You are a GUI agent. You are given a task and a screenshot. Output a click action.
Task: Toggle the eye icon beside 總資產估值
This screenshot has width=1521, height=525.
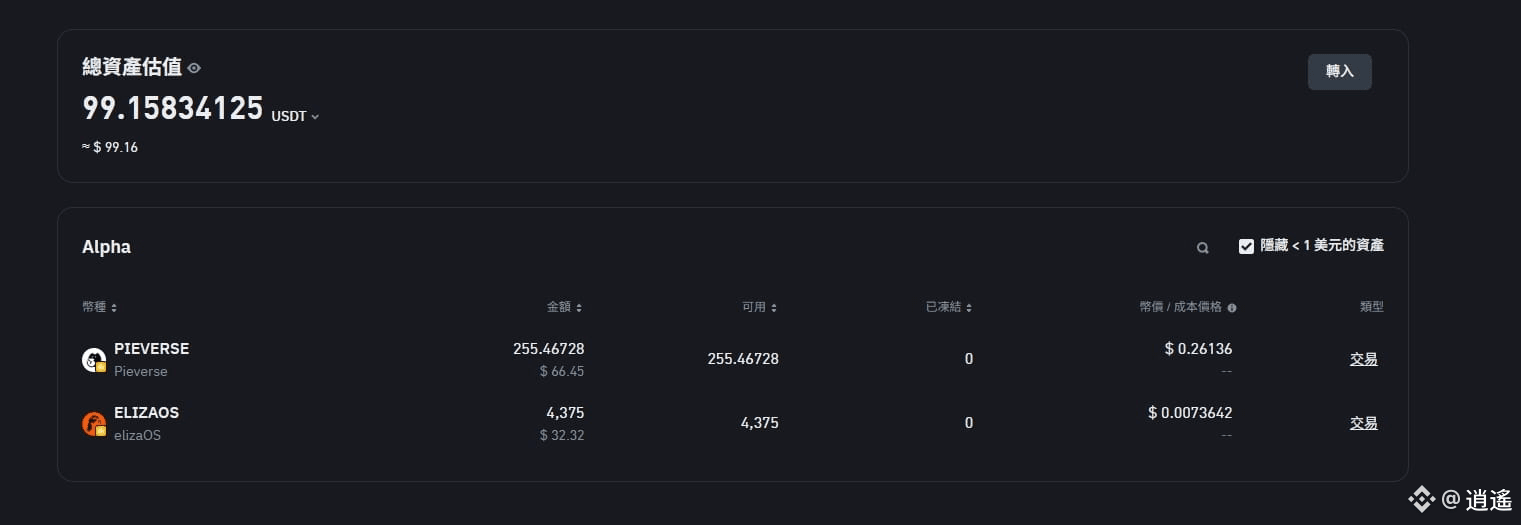(194, 68)
